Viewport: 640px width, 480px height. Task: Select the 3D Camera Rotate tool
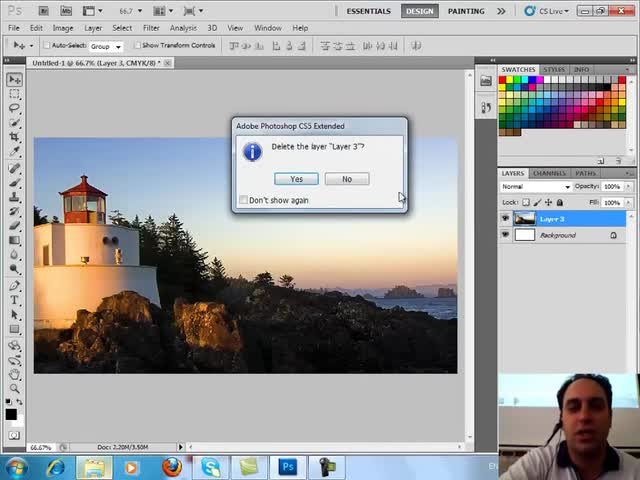pos(14,360)
